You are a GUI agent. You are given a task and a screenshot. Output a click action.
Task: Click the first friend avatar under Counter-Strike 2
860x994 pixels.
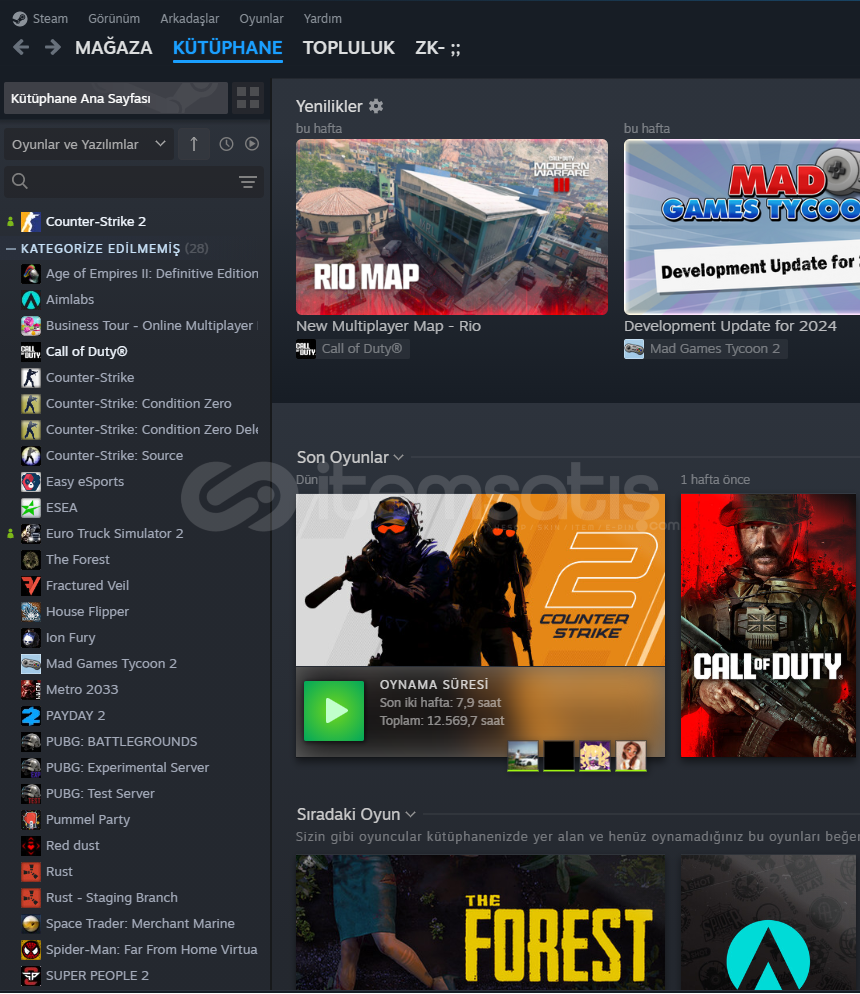pos(523,756)
